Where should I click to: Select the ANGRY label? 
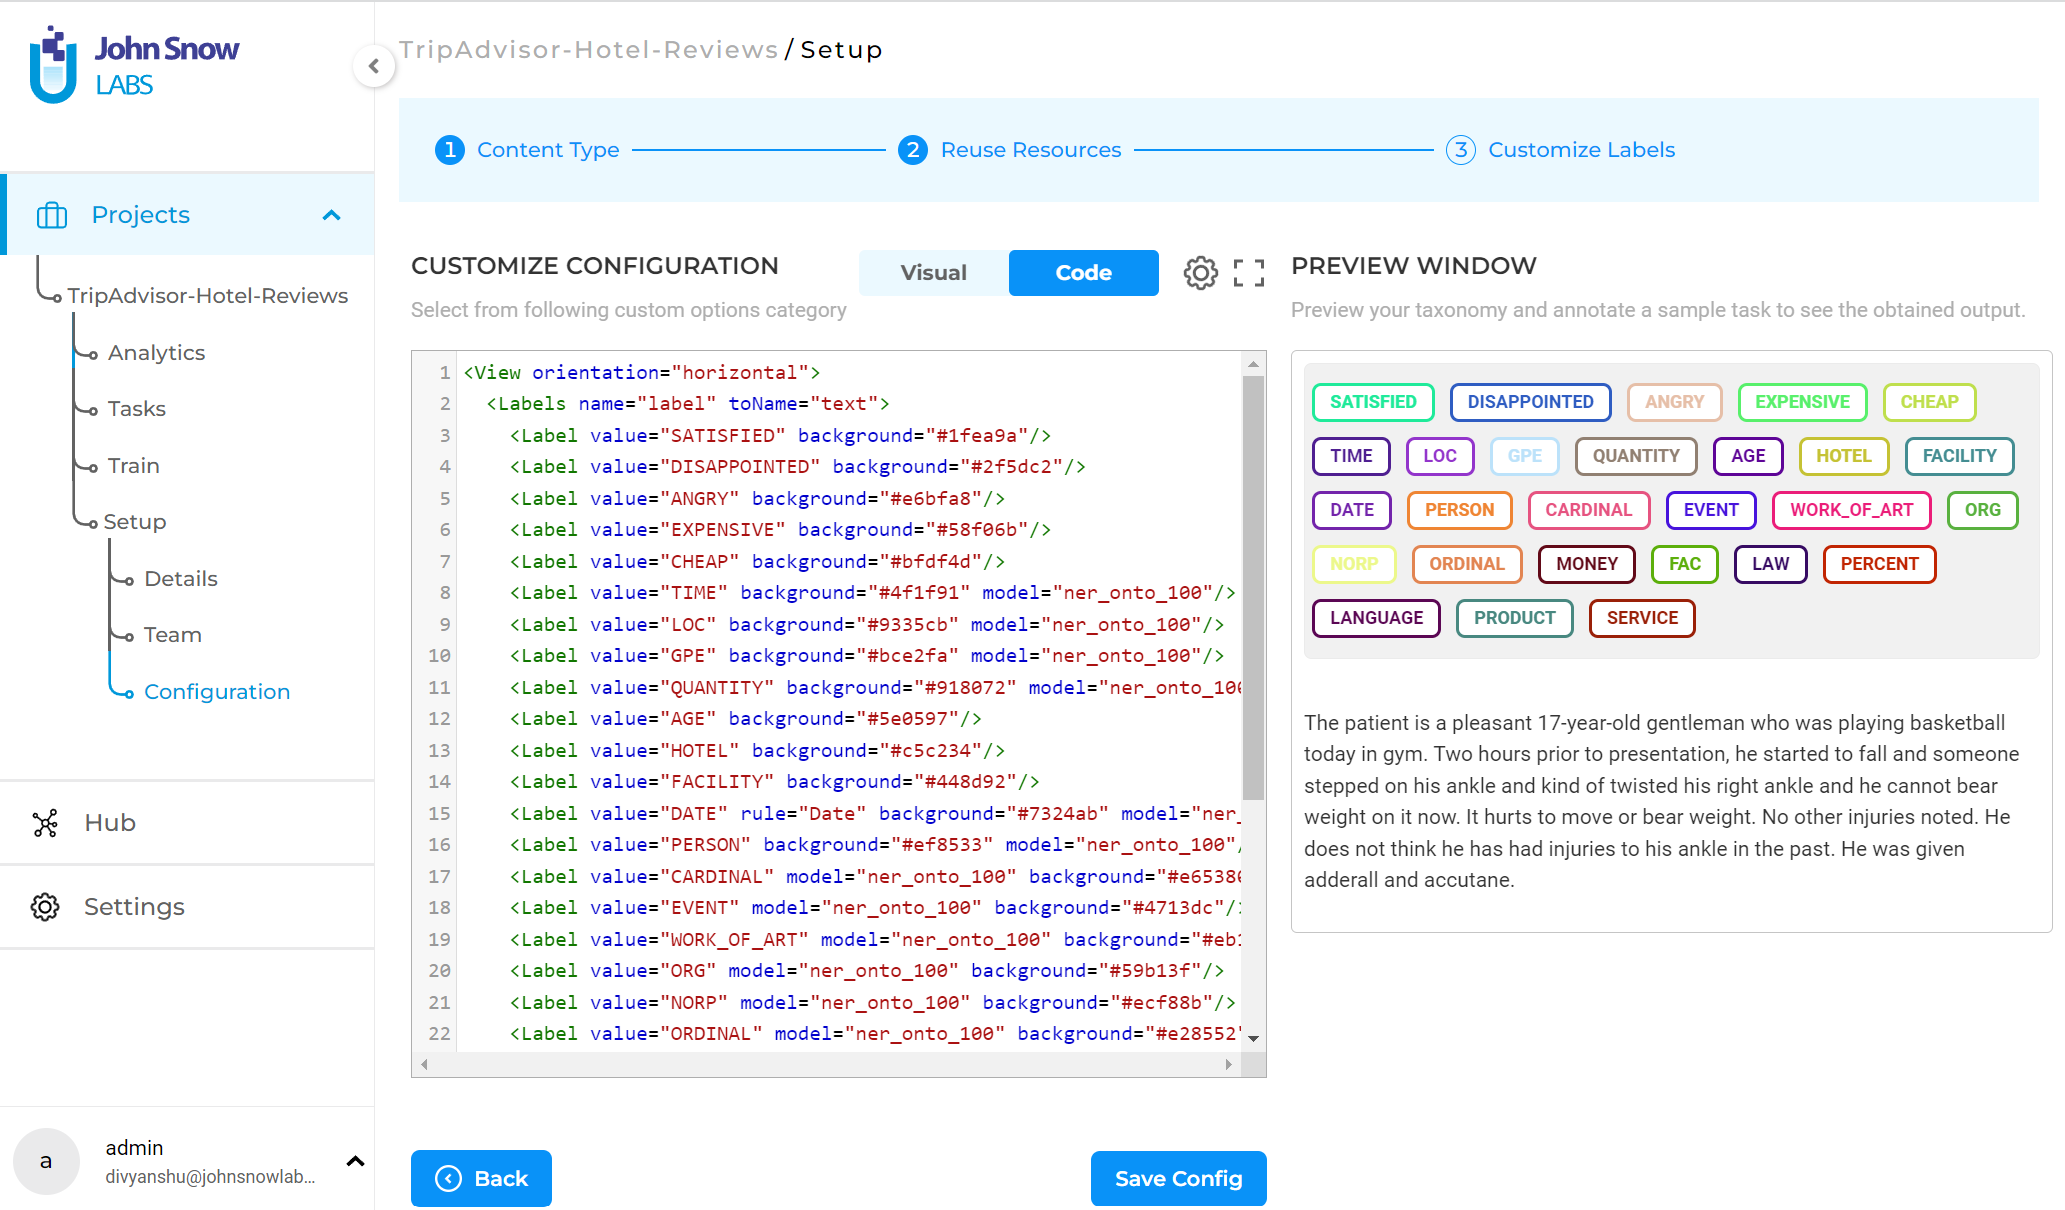[1674, 402]
